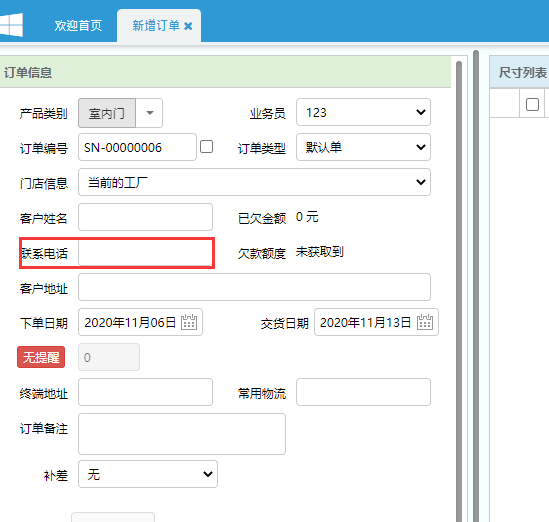Open the 交货日期 calendar picker icon
The height and width of the screenshot is (522, 549).
[425, 322]
